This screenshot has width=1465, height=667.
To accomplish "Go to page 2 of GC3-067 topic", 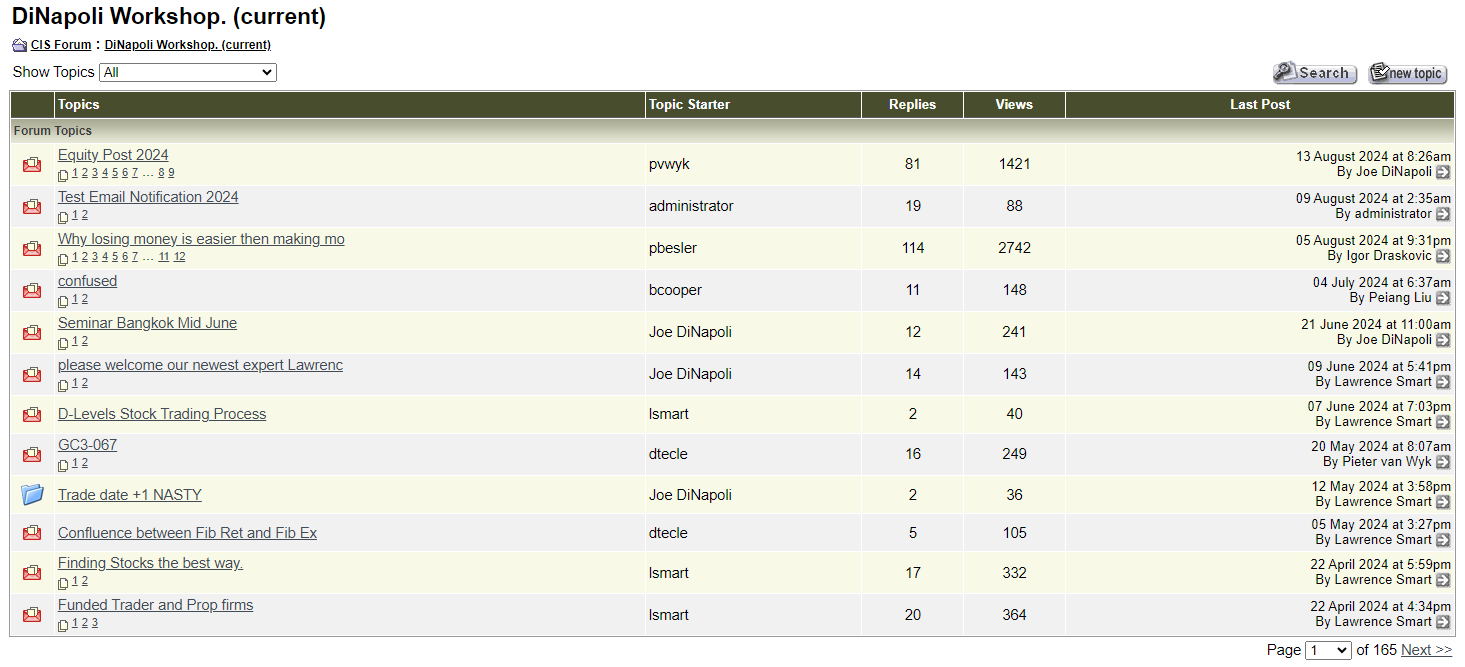I will pos(85,463).
